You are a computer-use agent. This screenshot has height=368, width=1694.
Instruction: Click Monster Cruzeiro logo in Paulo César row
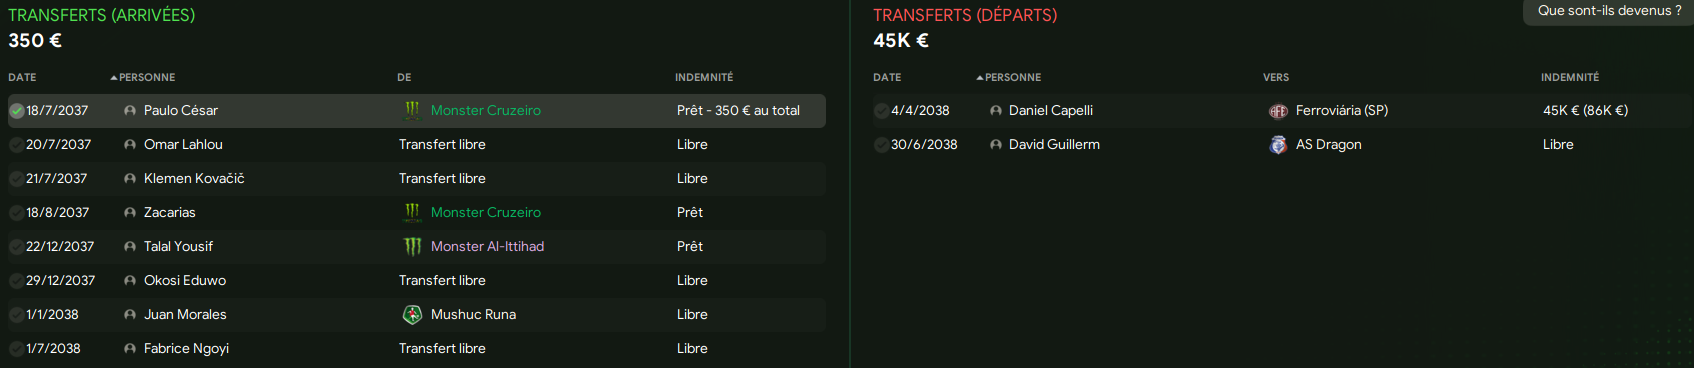pos(412,110)
